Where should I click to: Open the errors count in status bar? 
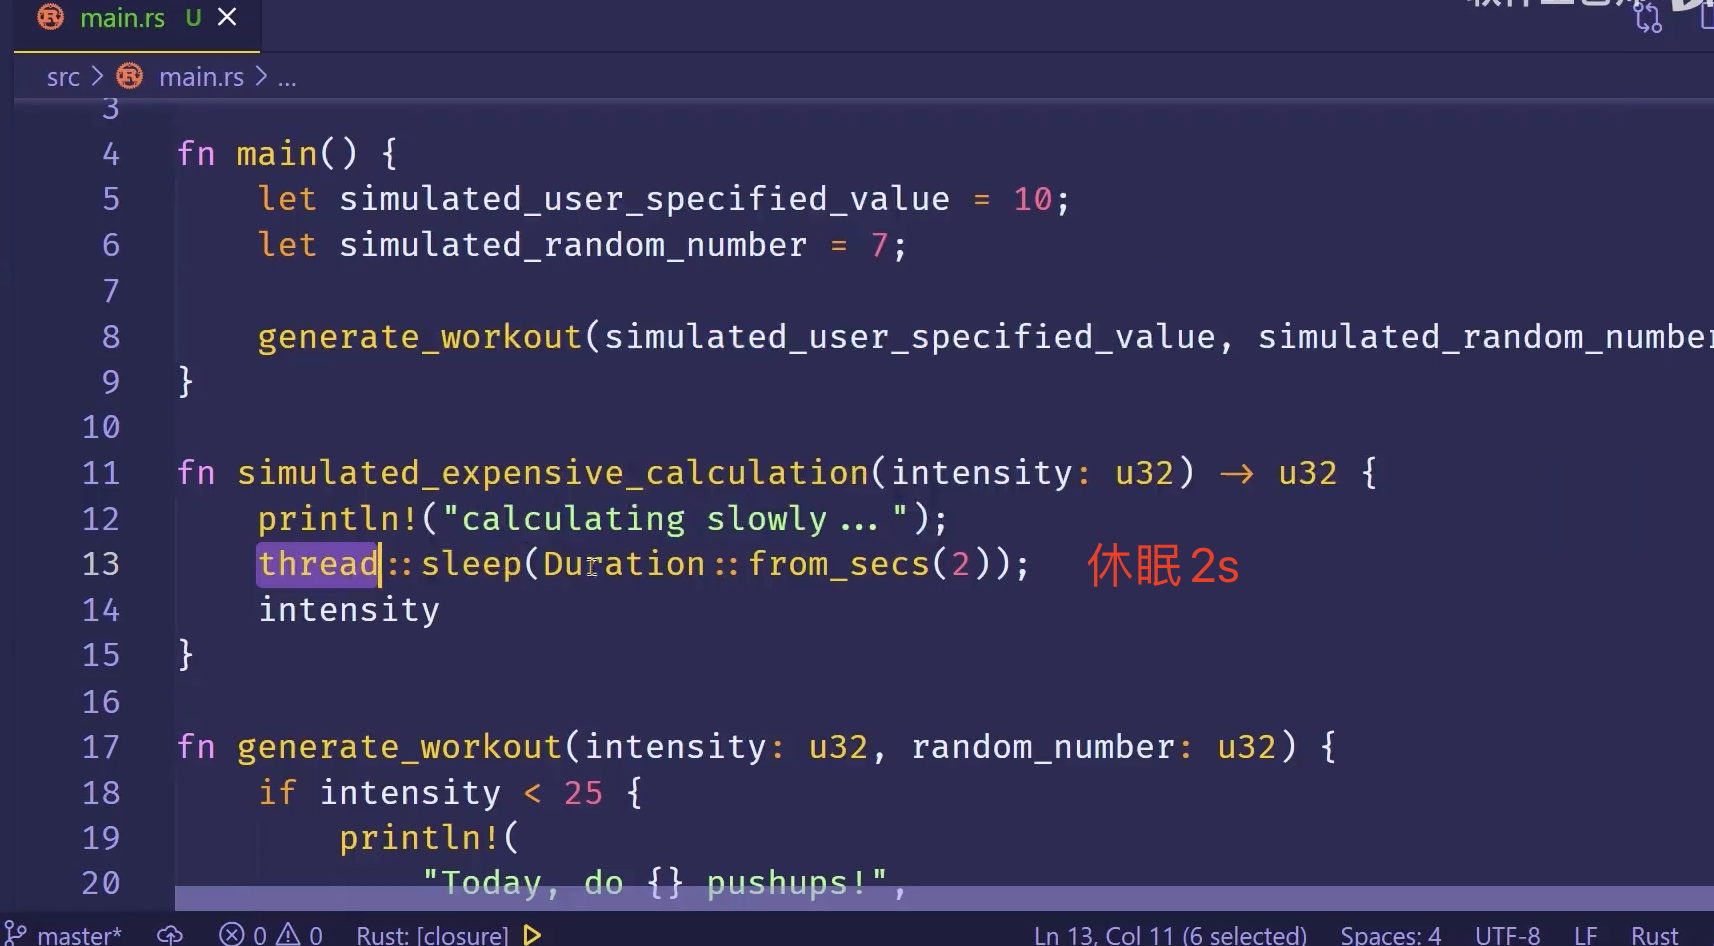(x=243, y=935)
